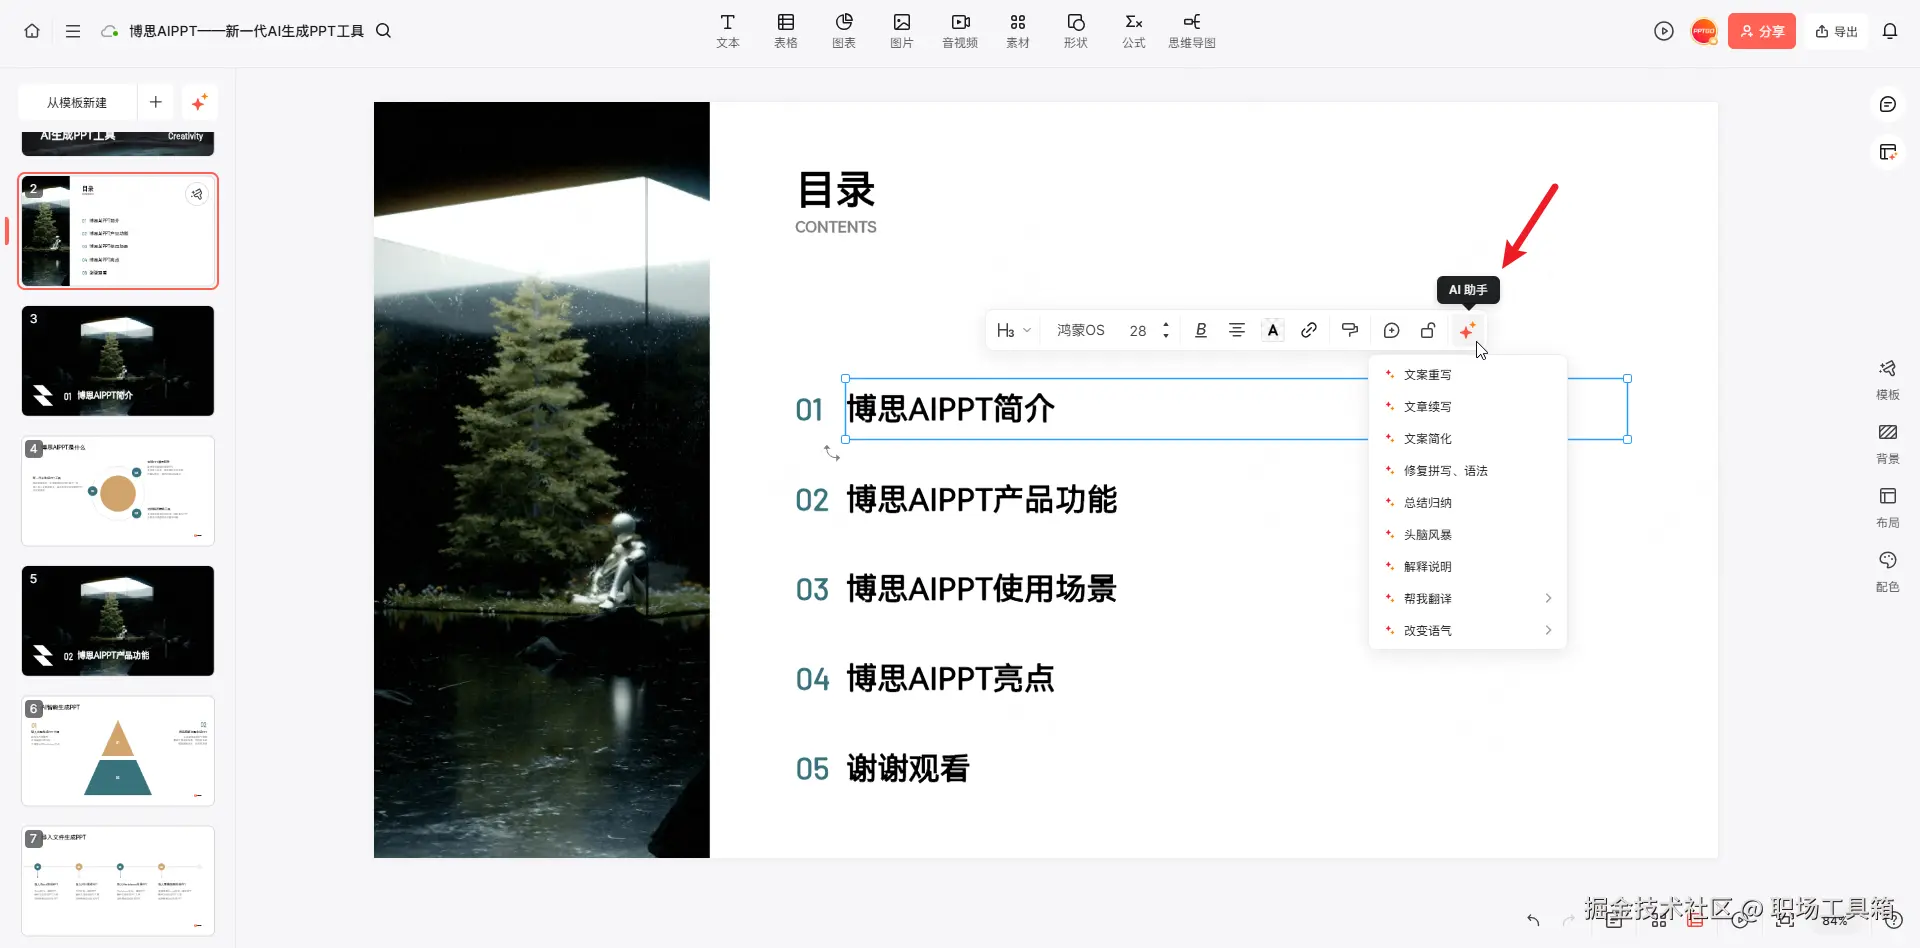Open the 布局 layout panel

[x=1888, y=508]
